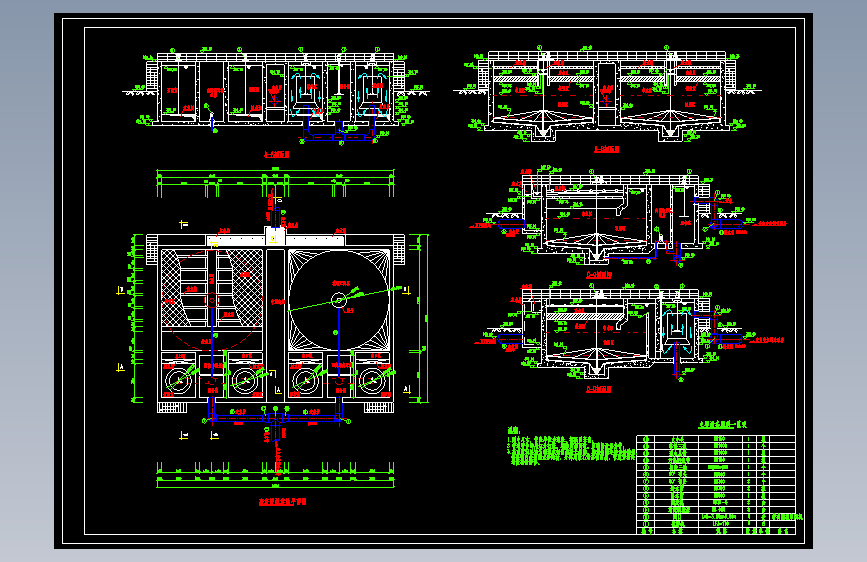Viewport: 867px width, 562px height.
Task: Select the lower-right section view with cyan arrows
Action: (628, 332)
